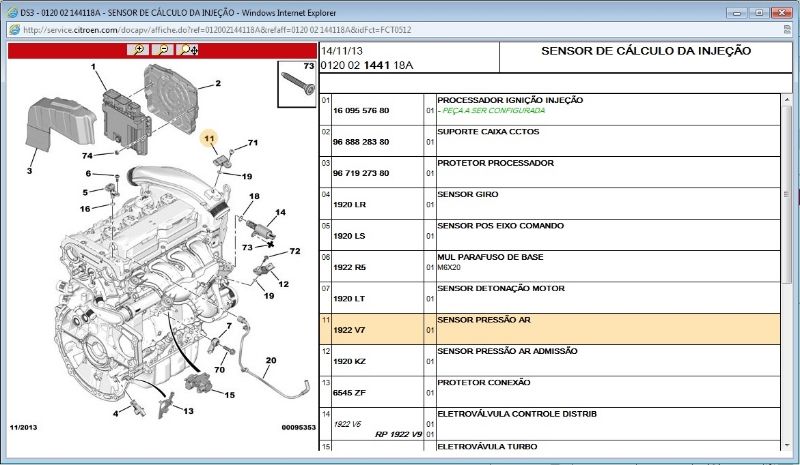Click part number 96 719 273 80
800x465 pixels.
[361, 173]
